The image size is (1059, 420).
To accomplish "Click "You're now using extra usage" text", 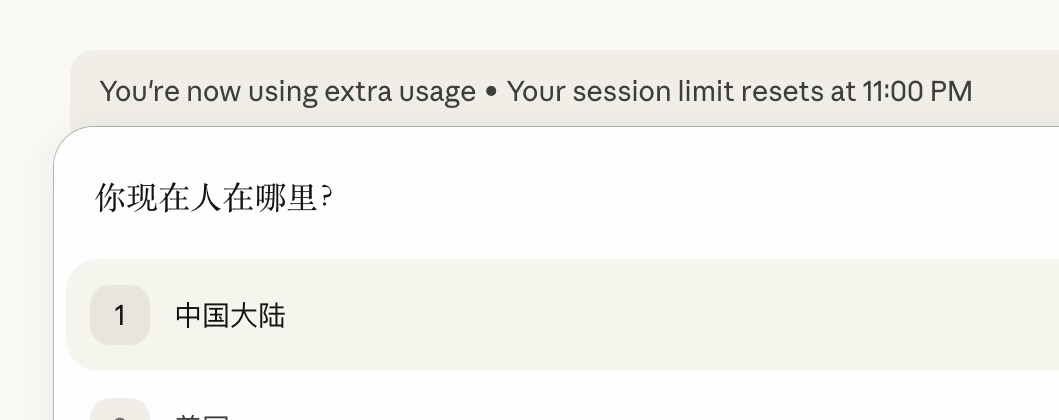I will point(287,92).
